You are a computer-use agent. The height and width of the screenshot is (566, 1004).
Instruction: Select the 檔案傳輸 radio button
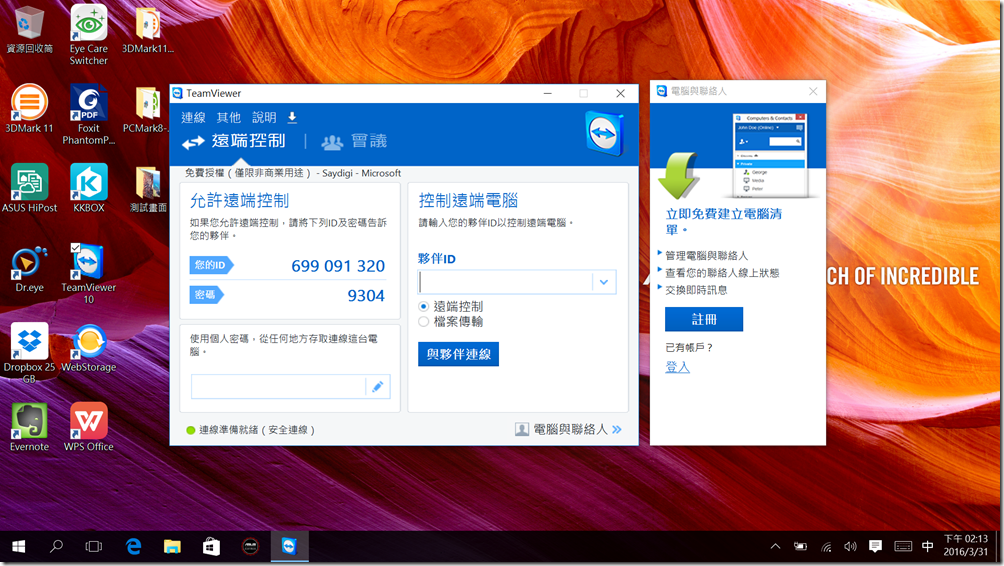pos(423,321)
